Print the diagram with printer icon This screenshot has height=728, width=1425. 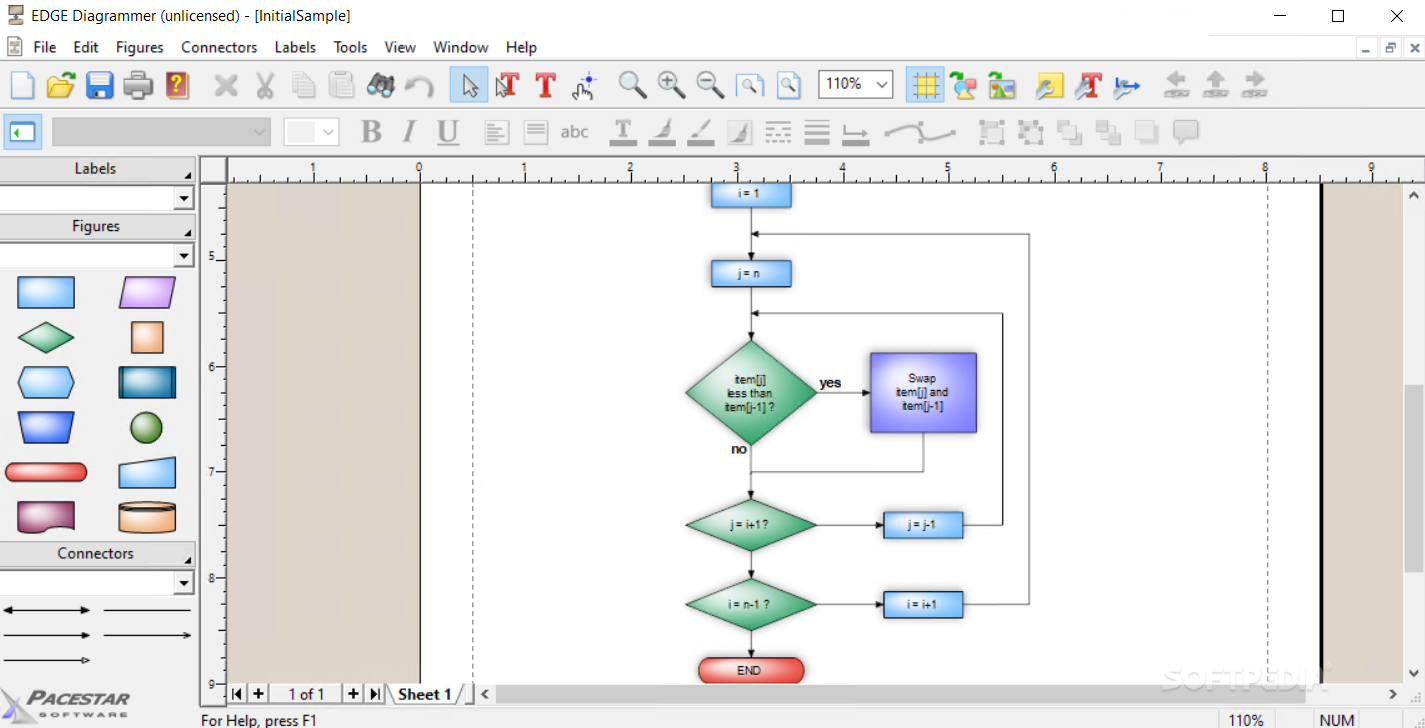point(138,85)
